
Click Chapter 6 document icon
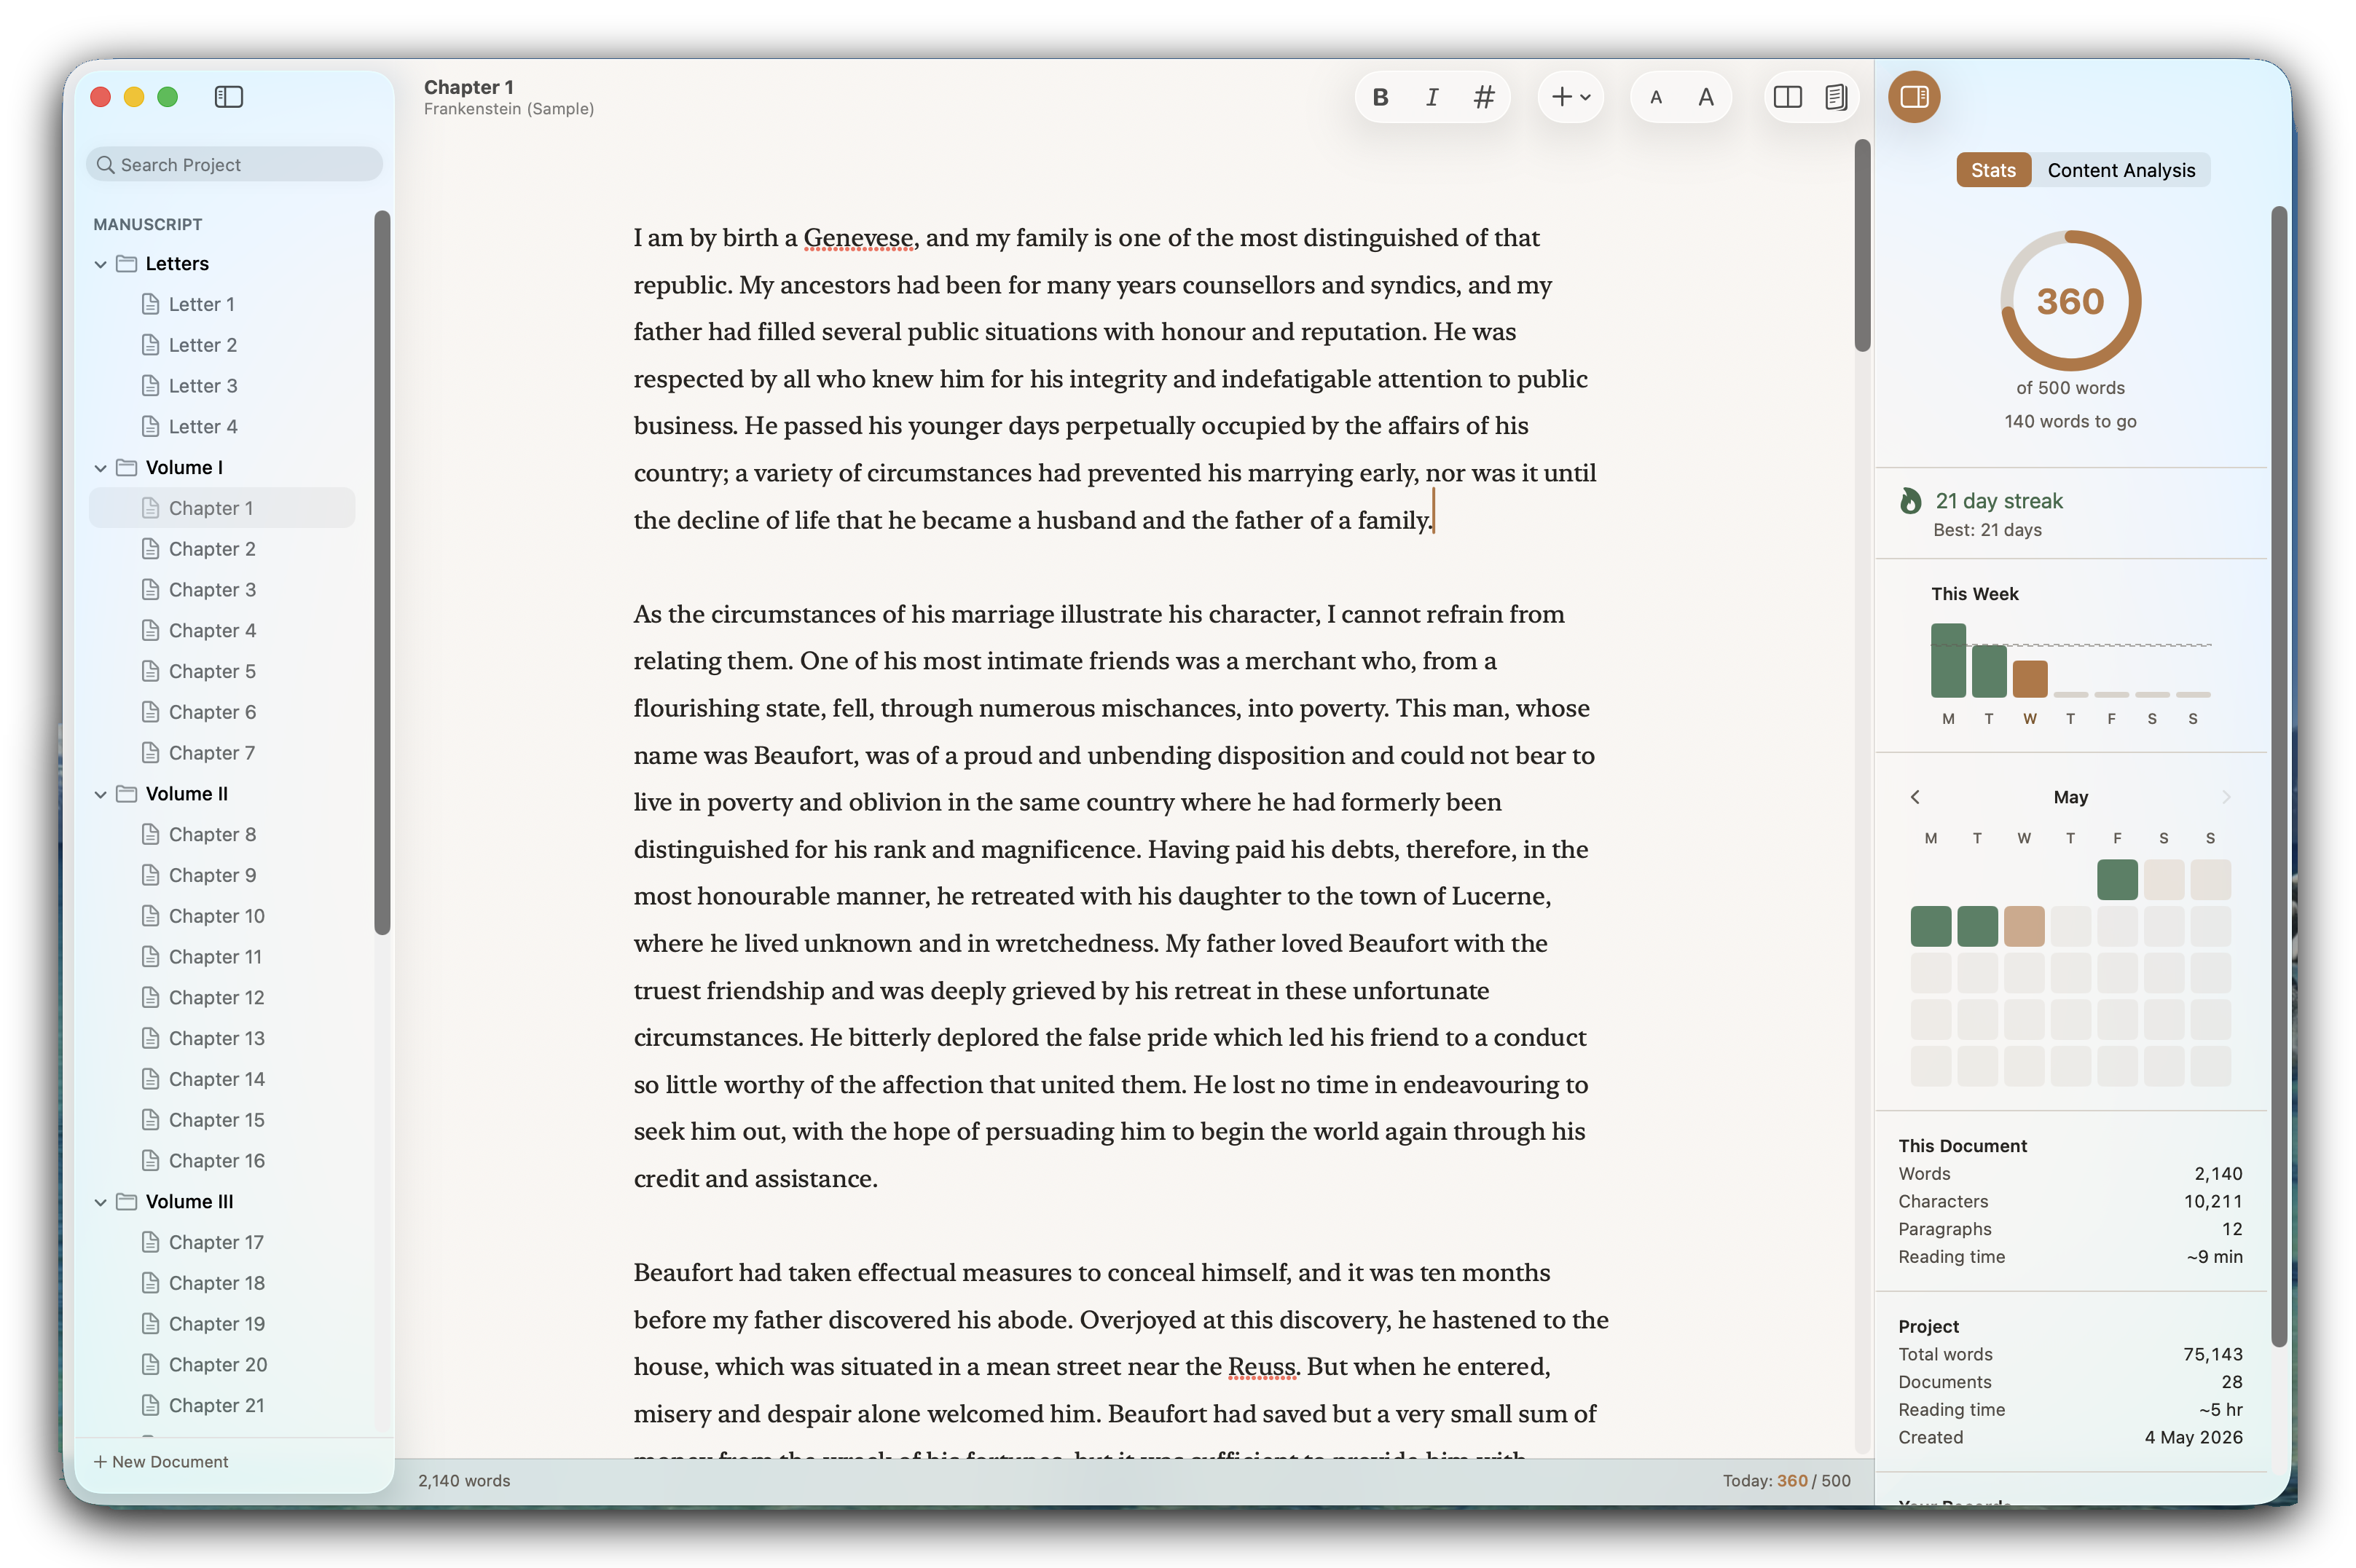point(150,712)
